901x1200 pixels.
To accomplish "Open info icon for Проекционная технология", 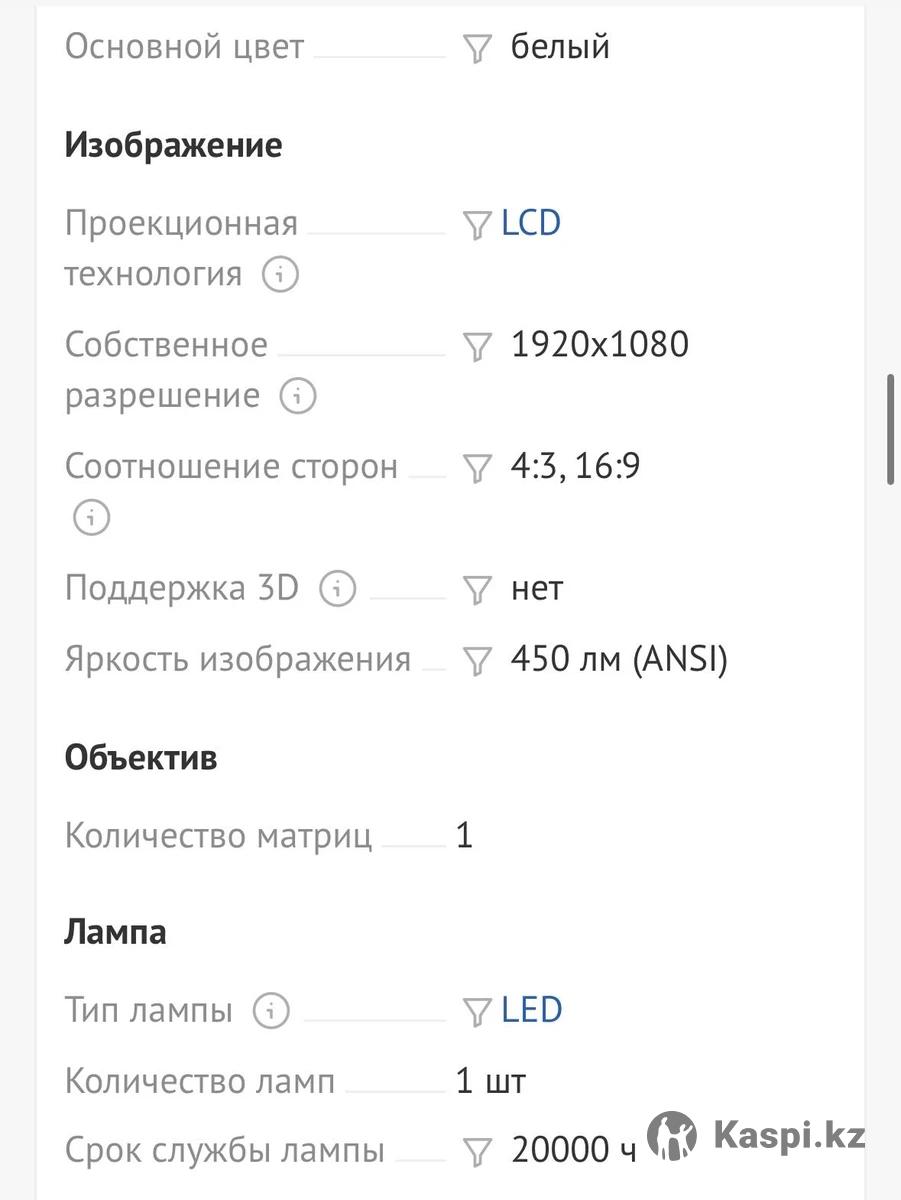I will (280, 274).
